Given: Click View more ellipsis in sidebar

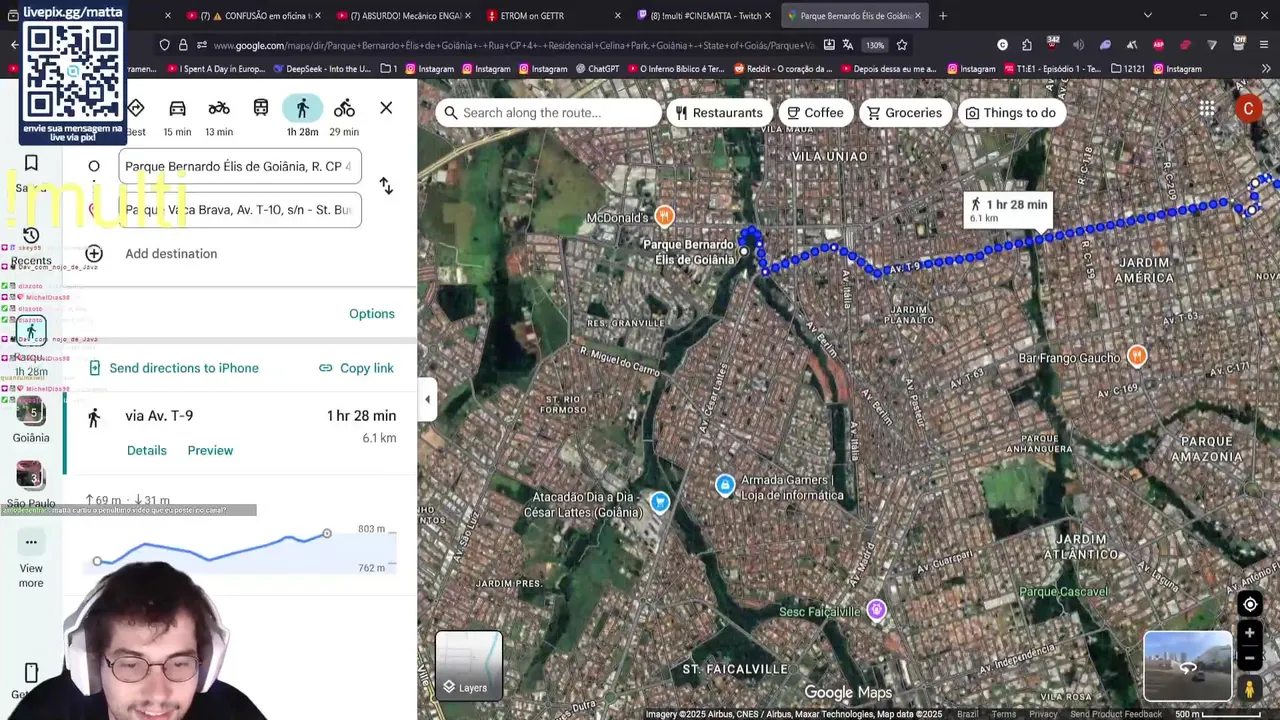Looking at the screenshot, I should (x=31, y=542).
